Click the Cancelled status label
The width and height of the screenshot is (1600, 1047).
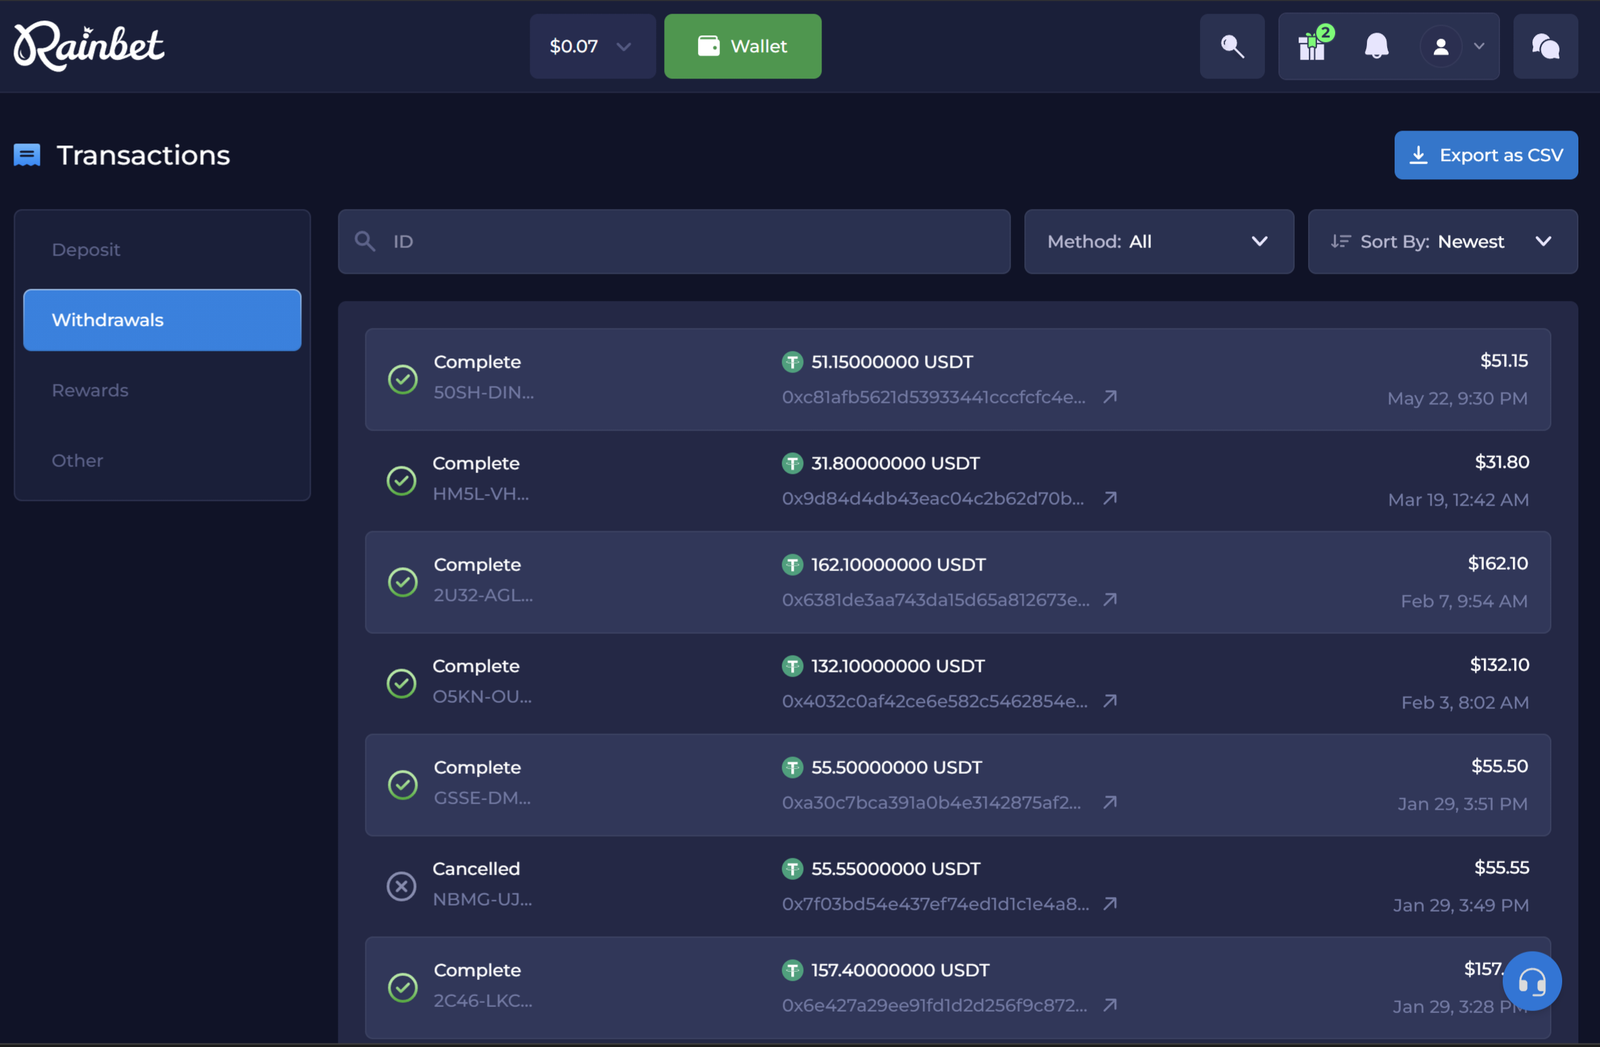point(476,869)
